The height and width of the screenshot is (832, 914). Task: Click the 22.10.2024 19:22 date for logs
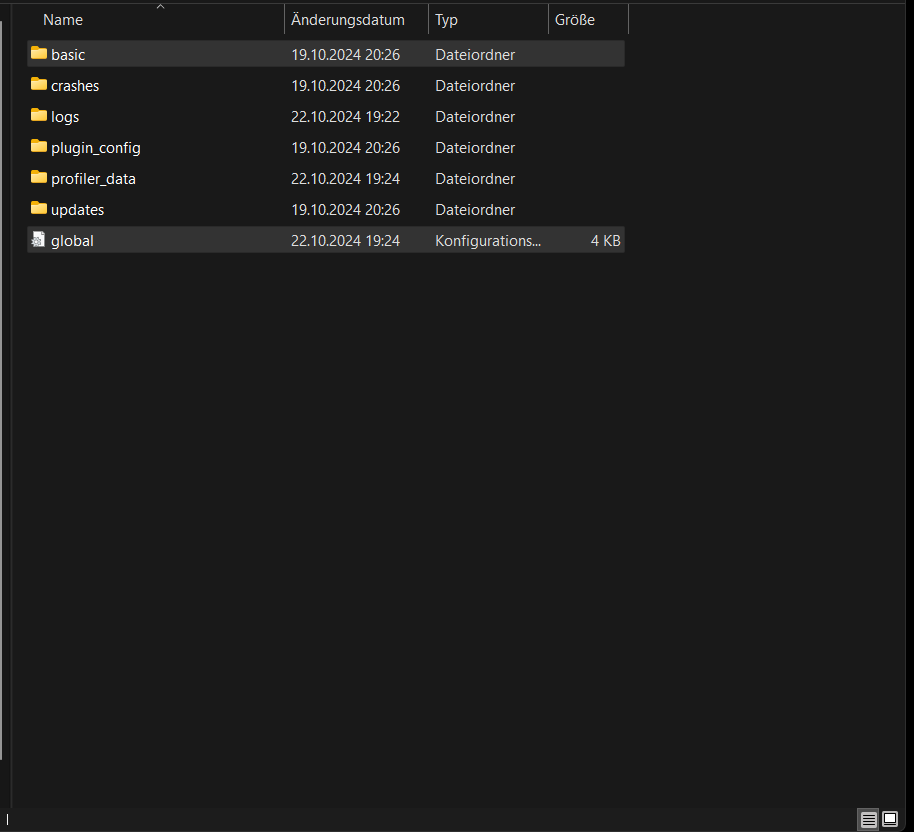[x=345, y=116]
